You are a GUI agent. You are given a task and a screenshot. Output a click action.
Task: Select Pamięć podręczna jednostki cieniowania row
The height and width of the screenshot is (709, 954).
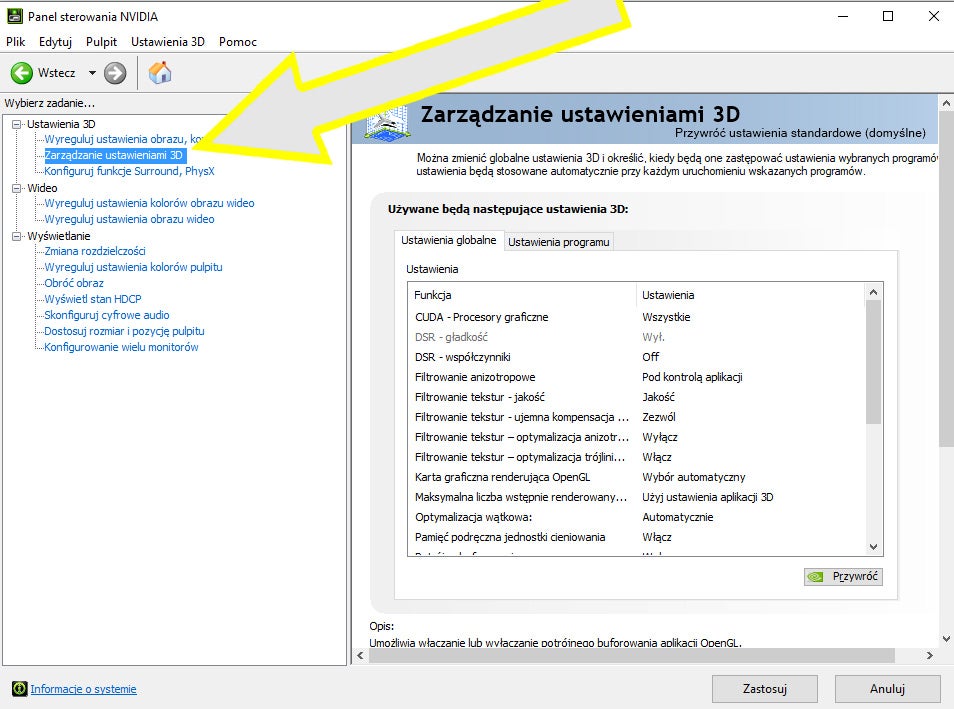(636, 537)
